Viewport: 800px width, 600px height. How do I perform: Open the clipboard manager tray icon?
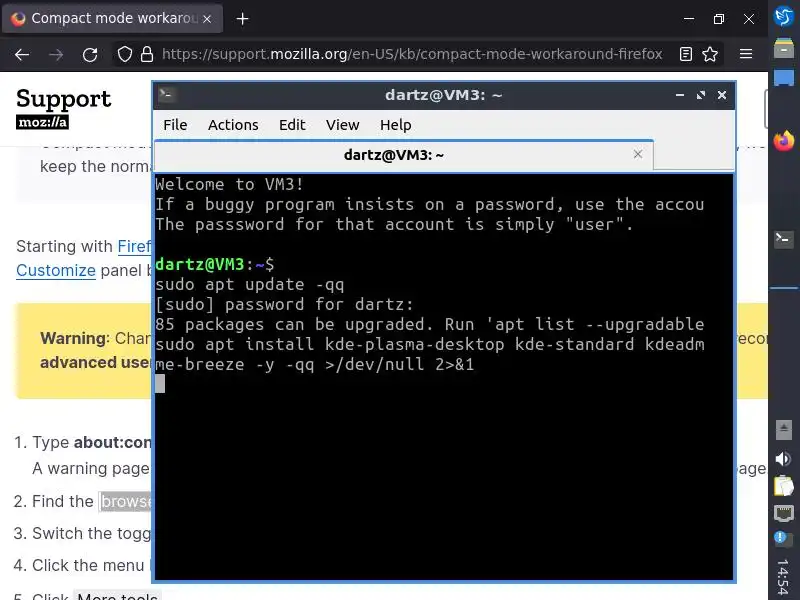click(x=784, y=486)
